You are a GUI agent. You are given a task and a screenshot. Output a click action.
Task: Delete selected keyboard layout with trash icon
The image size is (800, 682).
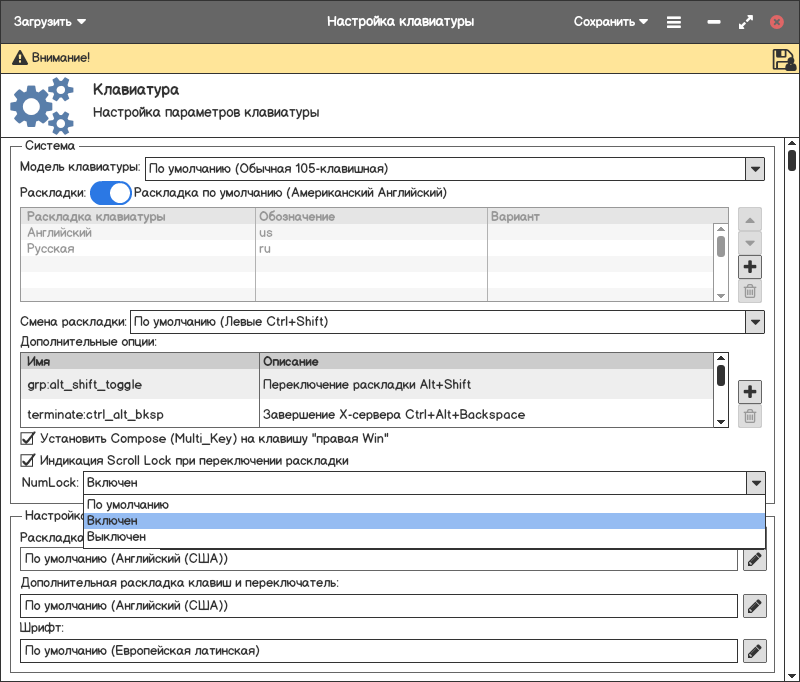coord(750,292)
